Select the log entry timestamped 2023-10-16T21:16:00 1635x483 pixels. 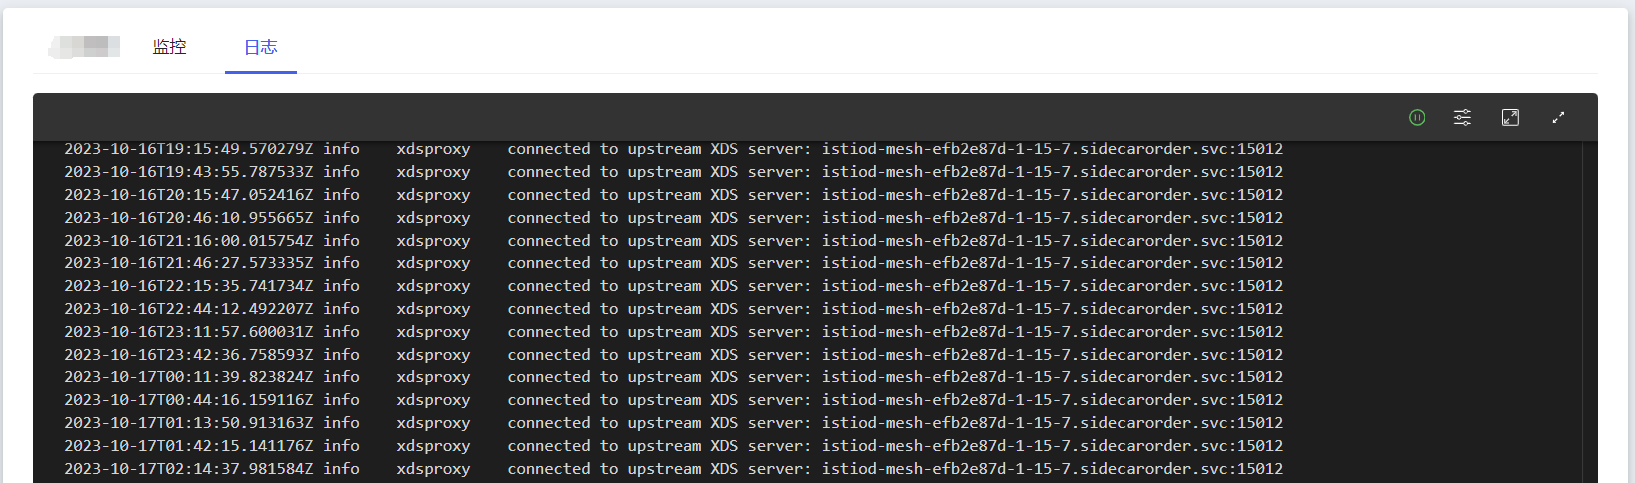pos(674,240)
